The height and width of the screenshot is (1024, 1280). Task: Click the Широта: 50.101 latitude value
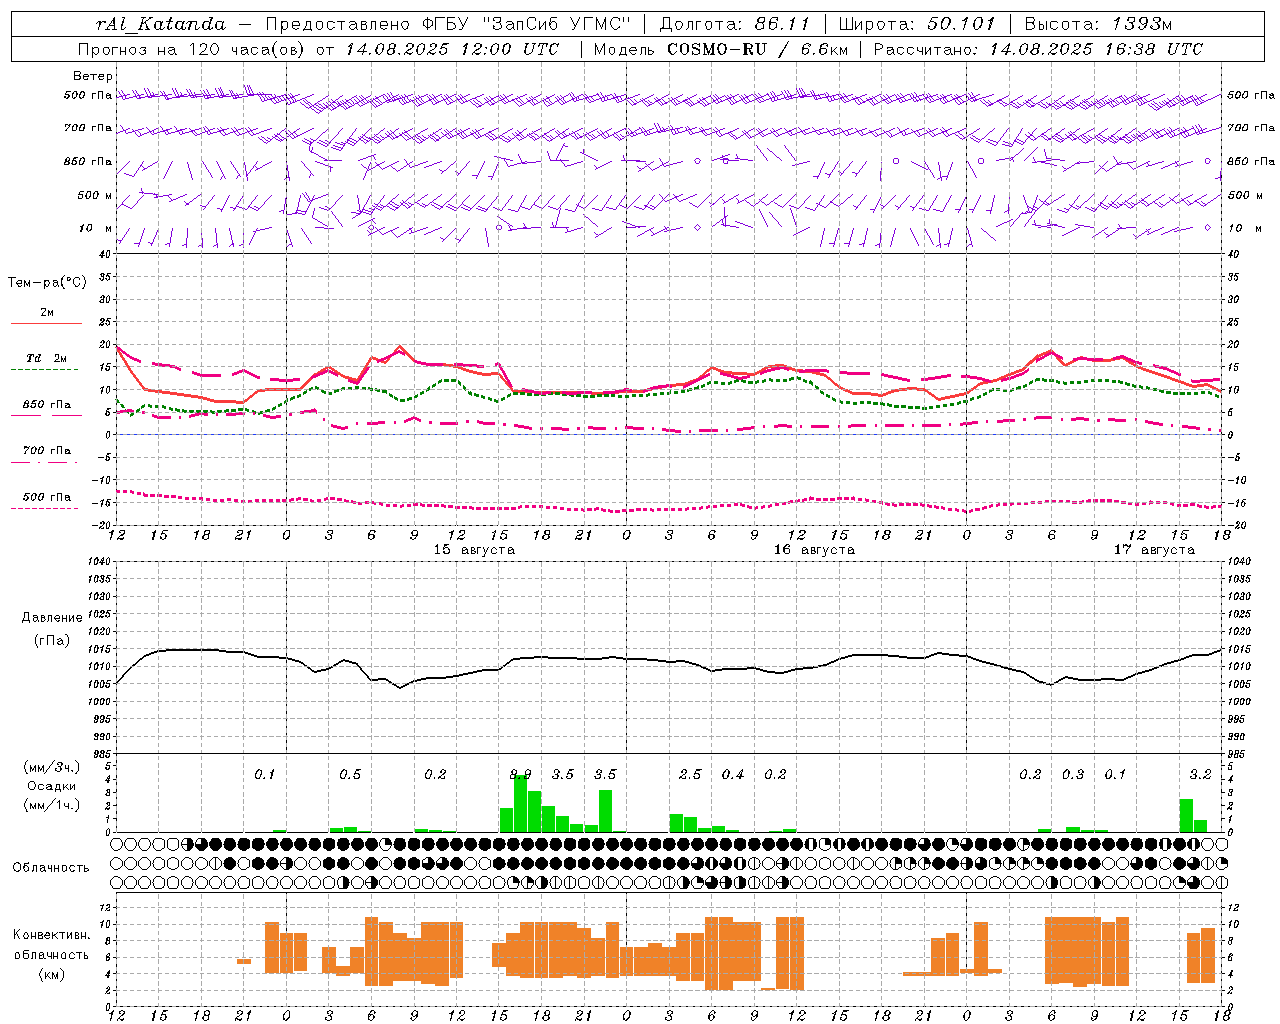tap(917, 24)
